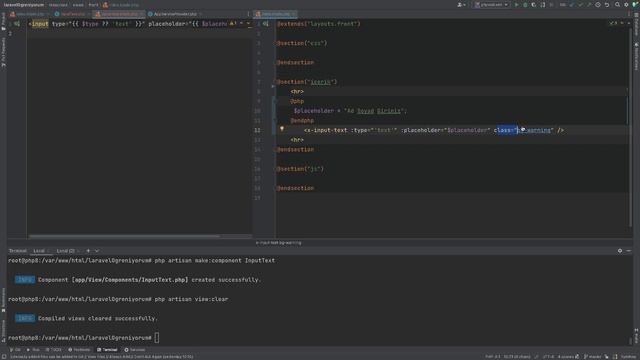Collapse the @section fold on line 7
Screen dimensions: 640x360
[x=275, y=82]
